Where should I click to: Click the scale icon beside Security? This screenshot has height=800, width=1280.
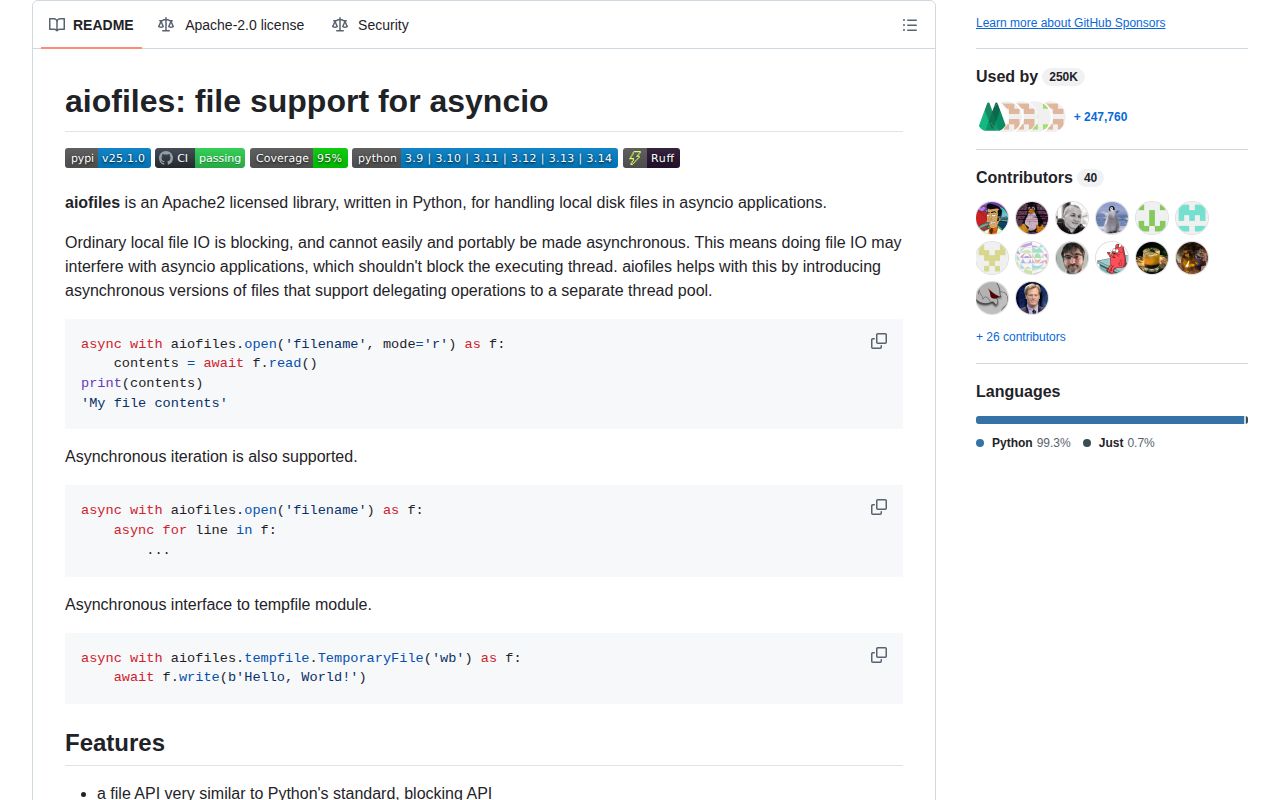click(x=340, y=25)
